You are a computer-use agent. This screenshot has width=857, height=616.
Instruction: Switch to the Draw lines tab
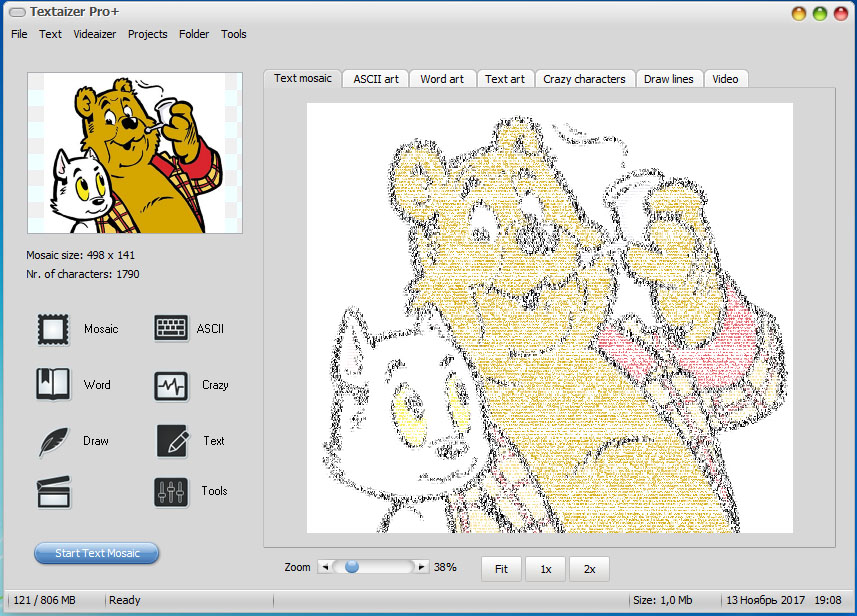pyautogui.click(x=668, y=79)
